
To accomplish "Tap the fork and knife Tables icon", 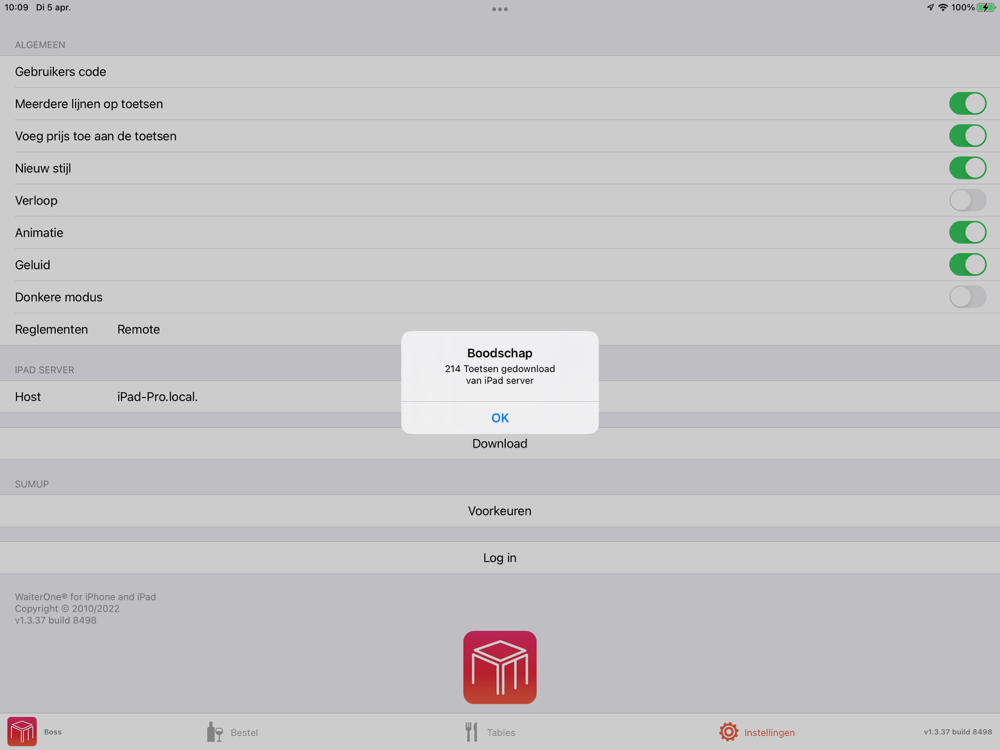I will point(471,732).
